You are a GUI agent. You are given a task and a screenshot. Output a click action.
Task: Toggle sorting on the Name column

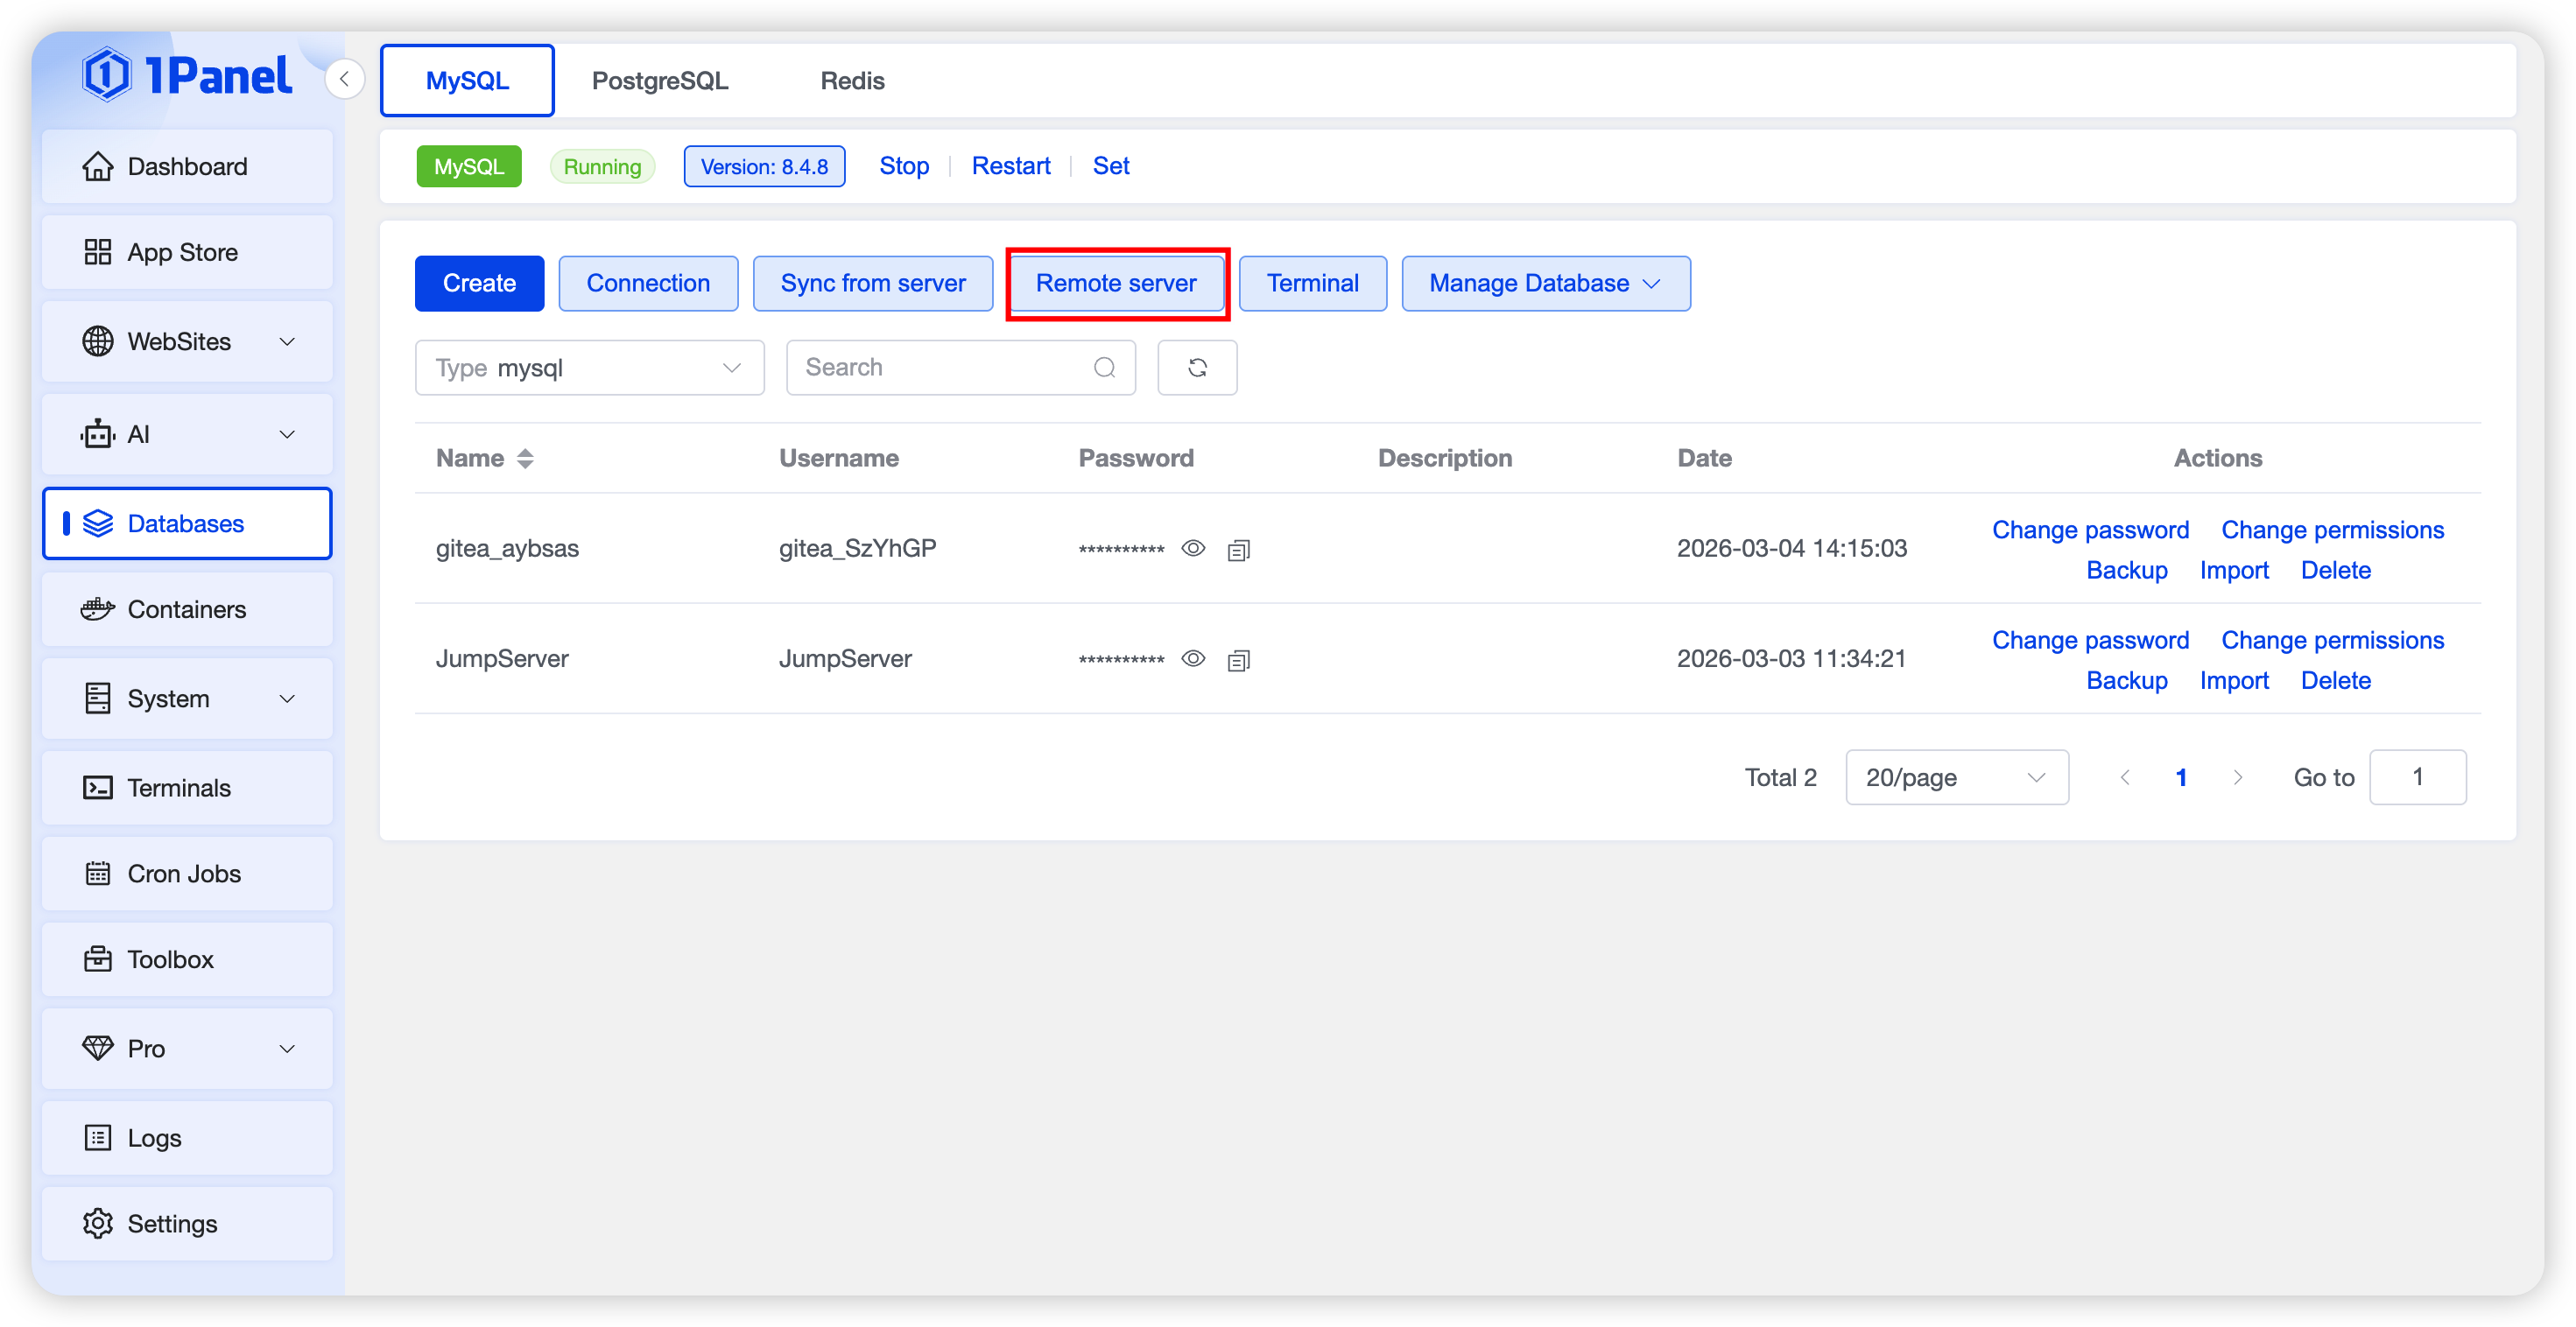525,458
